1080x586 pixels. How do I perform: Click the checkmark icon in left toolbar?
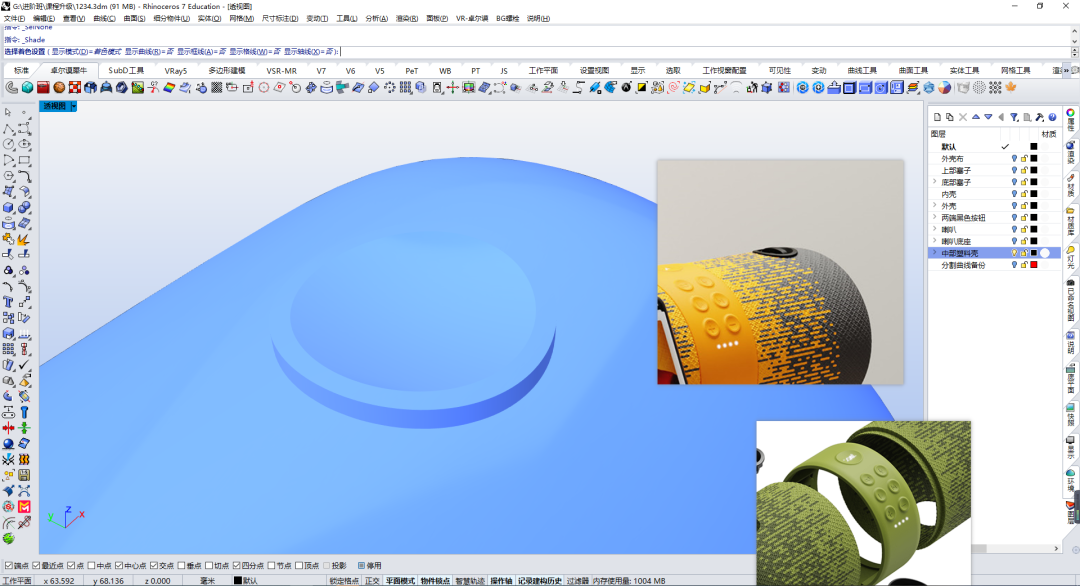point(24,364)
